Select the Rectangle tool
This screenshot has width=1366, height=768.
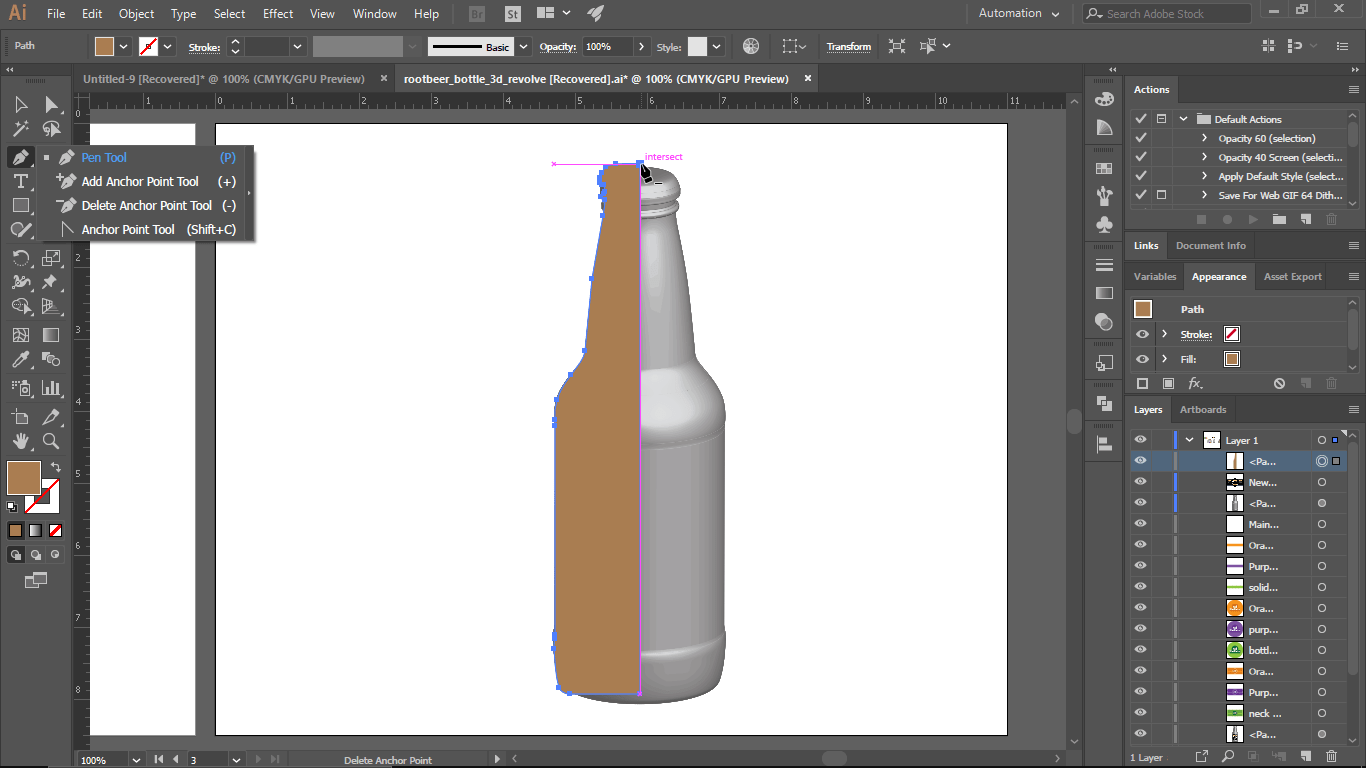coord(20,205)
